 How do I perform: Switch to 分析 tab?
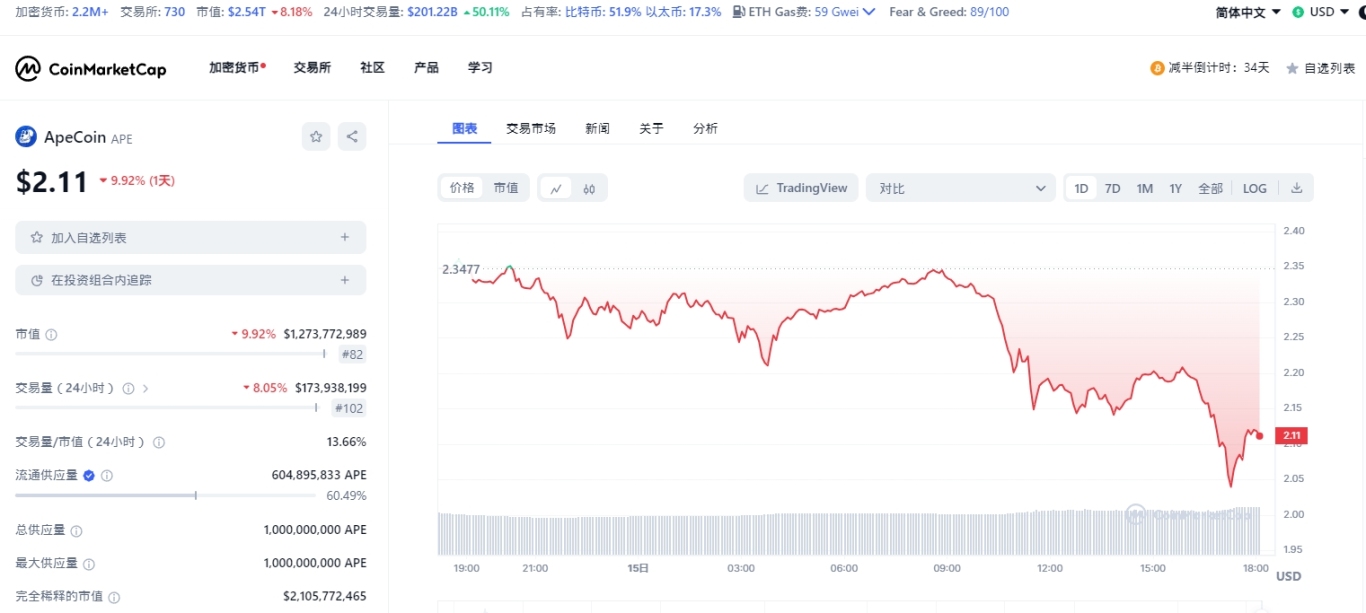point(705,129)
